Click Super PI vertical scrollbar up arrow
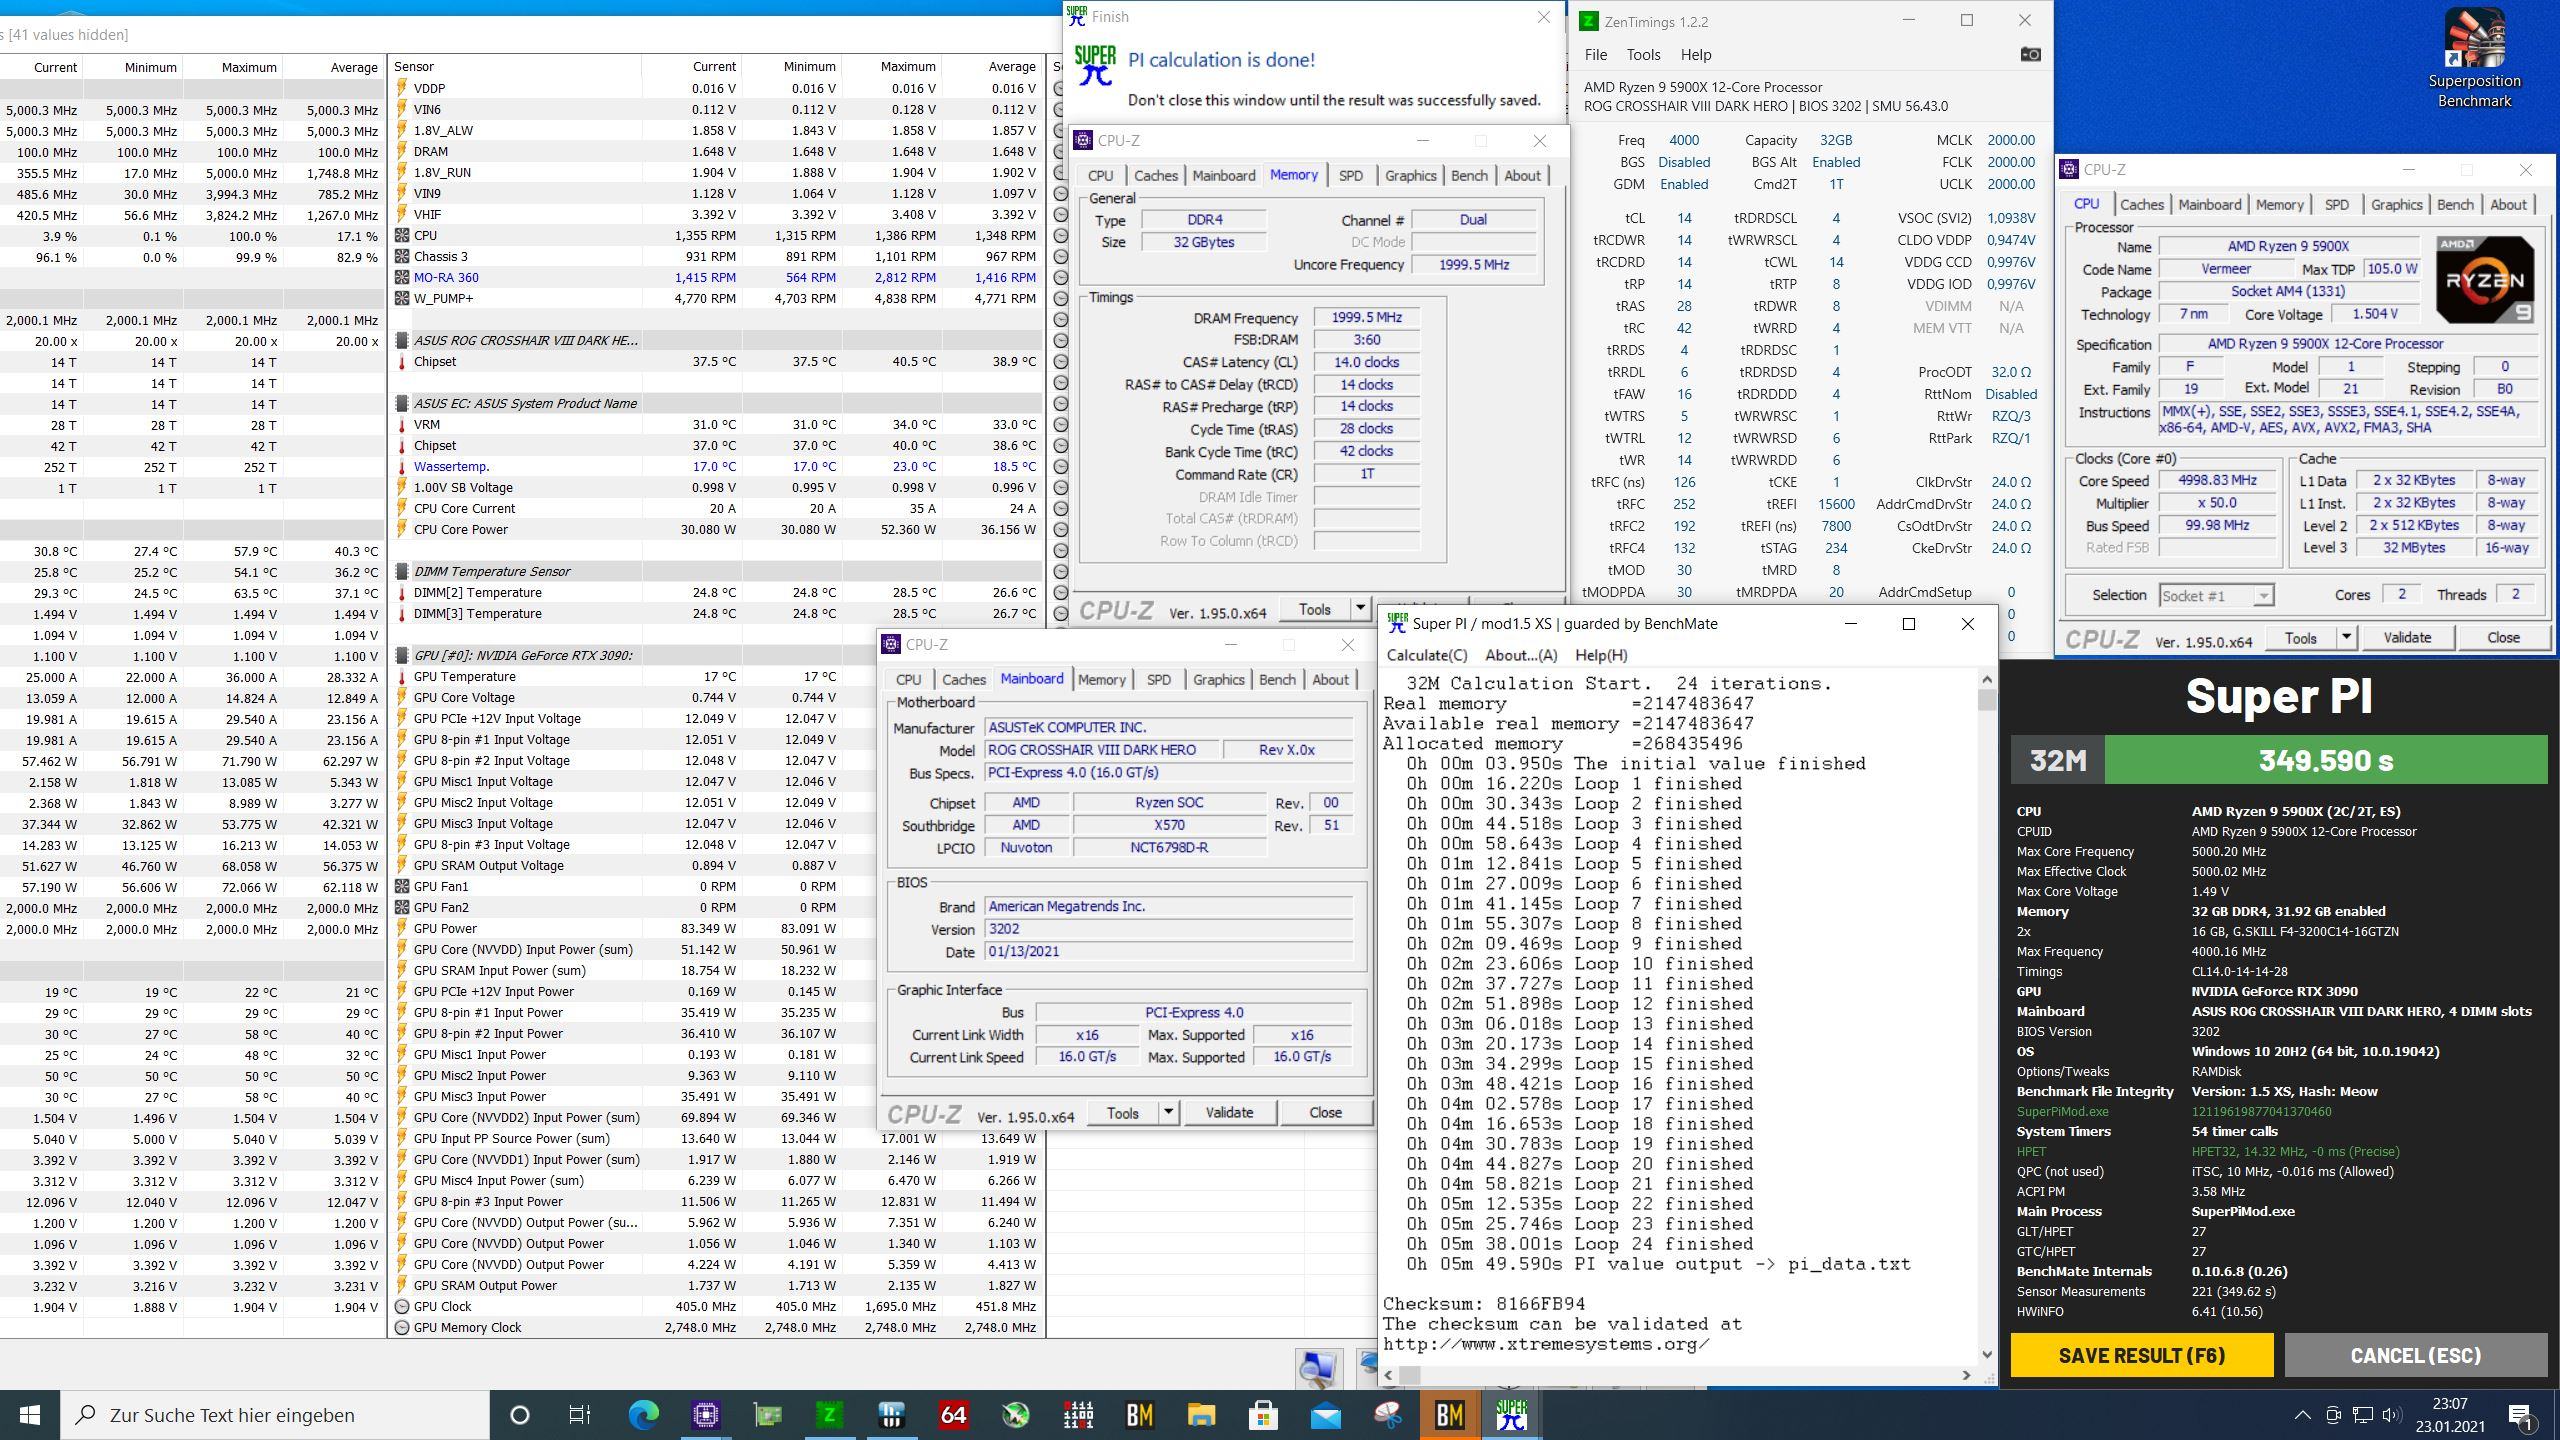2560x1440 pixels. pos(1986,679)
